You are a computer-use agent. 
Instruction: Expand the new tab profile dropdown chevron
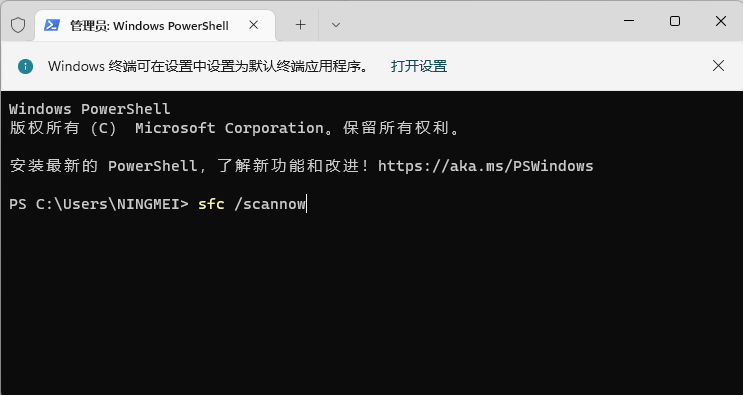pos(336,25)
